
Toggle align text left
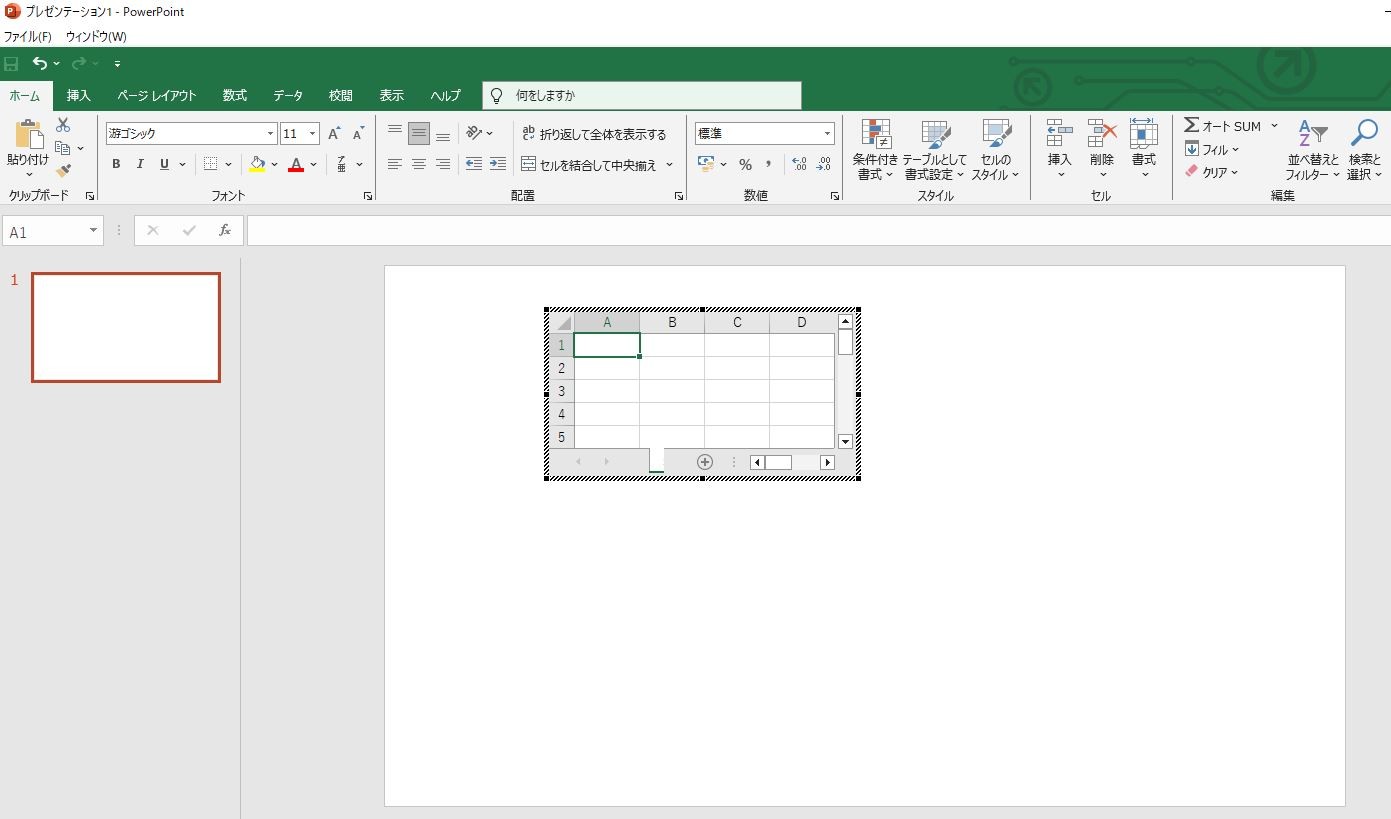coord(395,164)
